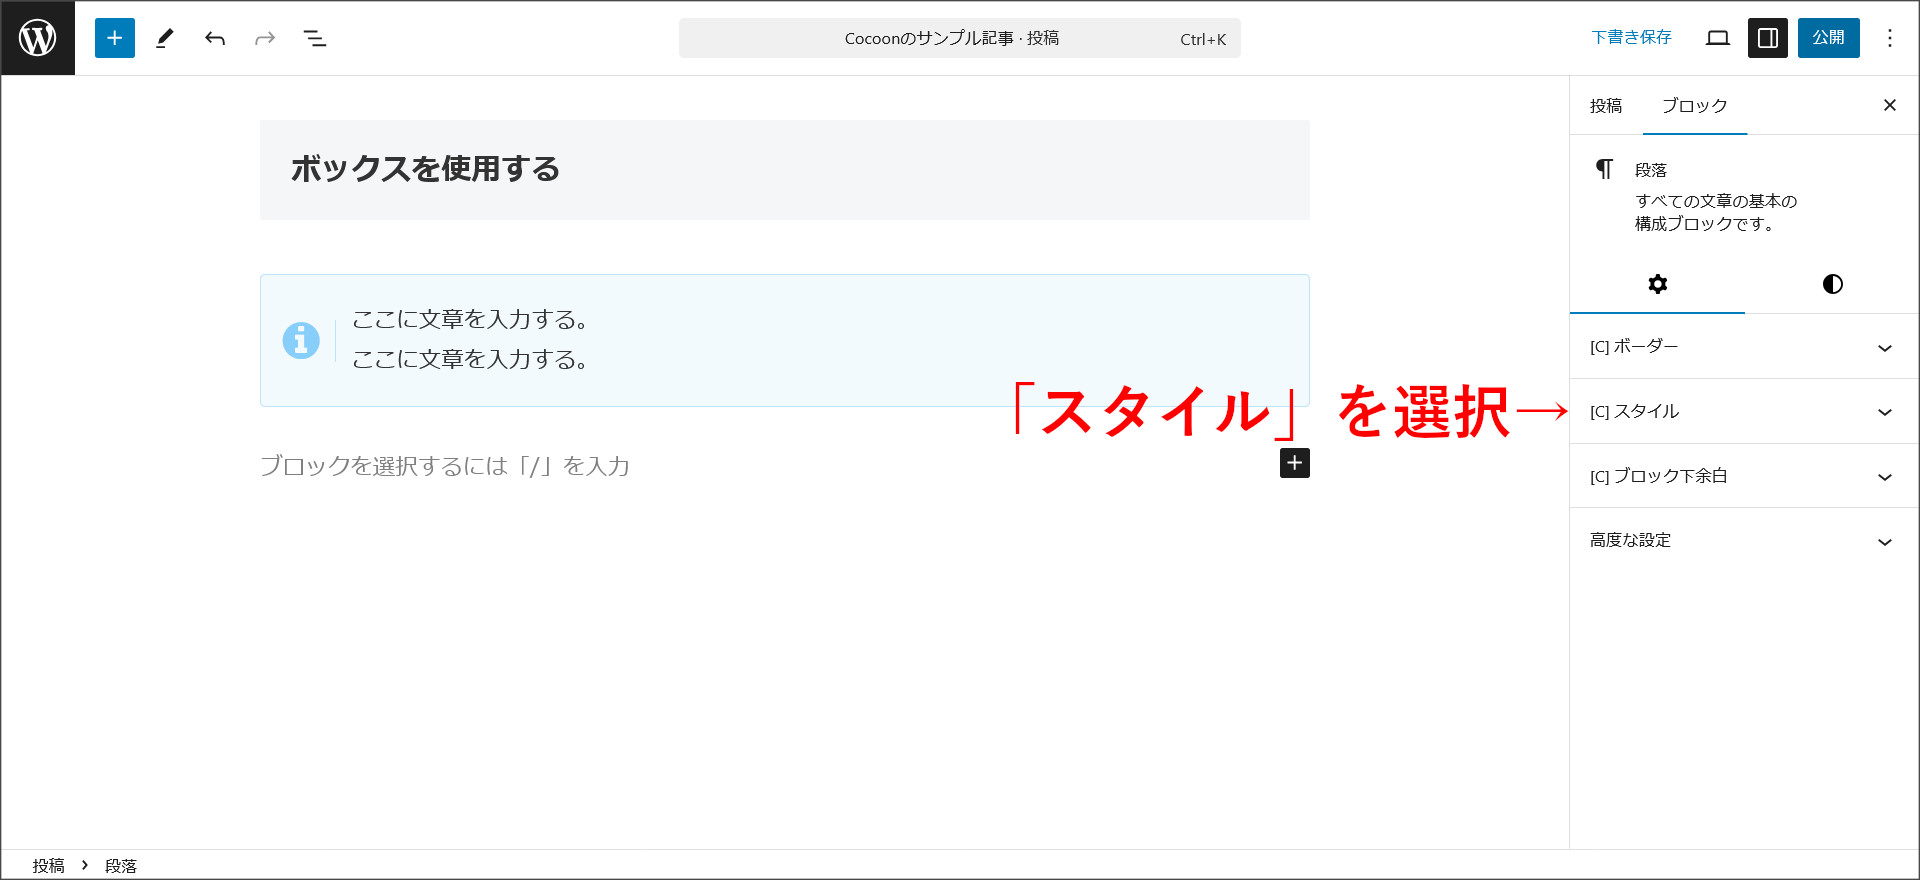This screenshot has width=1920, height=880.
Task: Click the undo arrow icon
Action: tap(215, 38)
